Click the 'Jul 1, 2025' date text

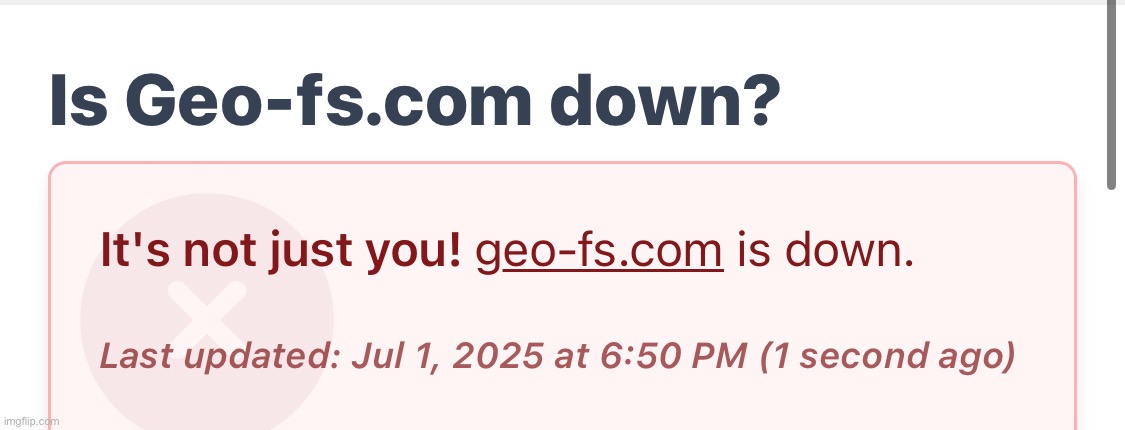[447, 356]
